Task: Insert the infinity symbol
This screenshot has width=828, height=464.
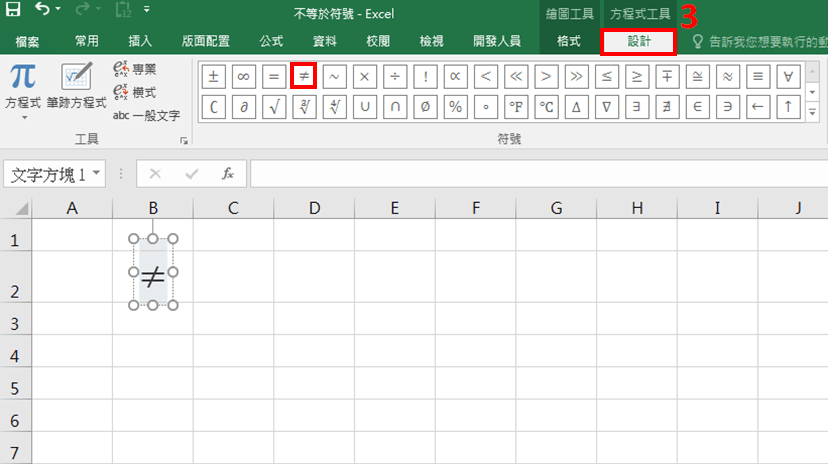Action: click(243, 76)
